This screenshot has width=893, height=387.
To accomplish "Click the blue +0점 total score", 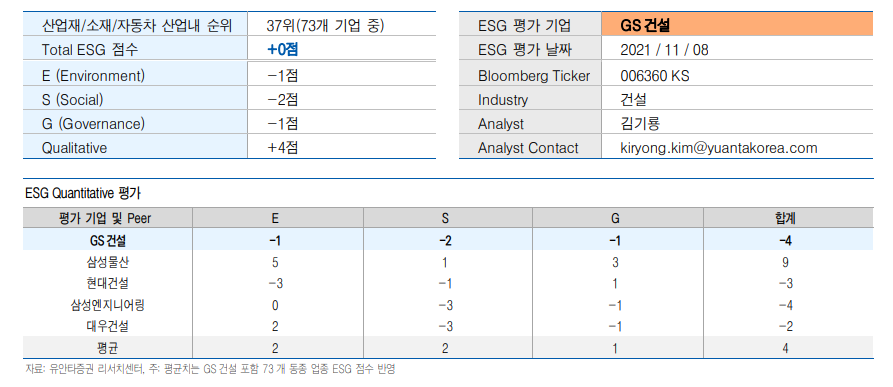I will pos(283,50).
